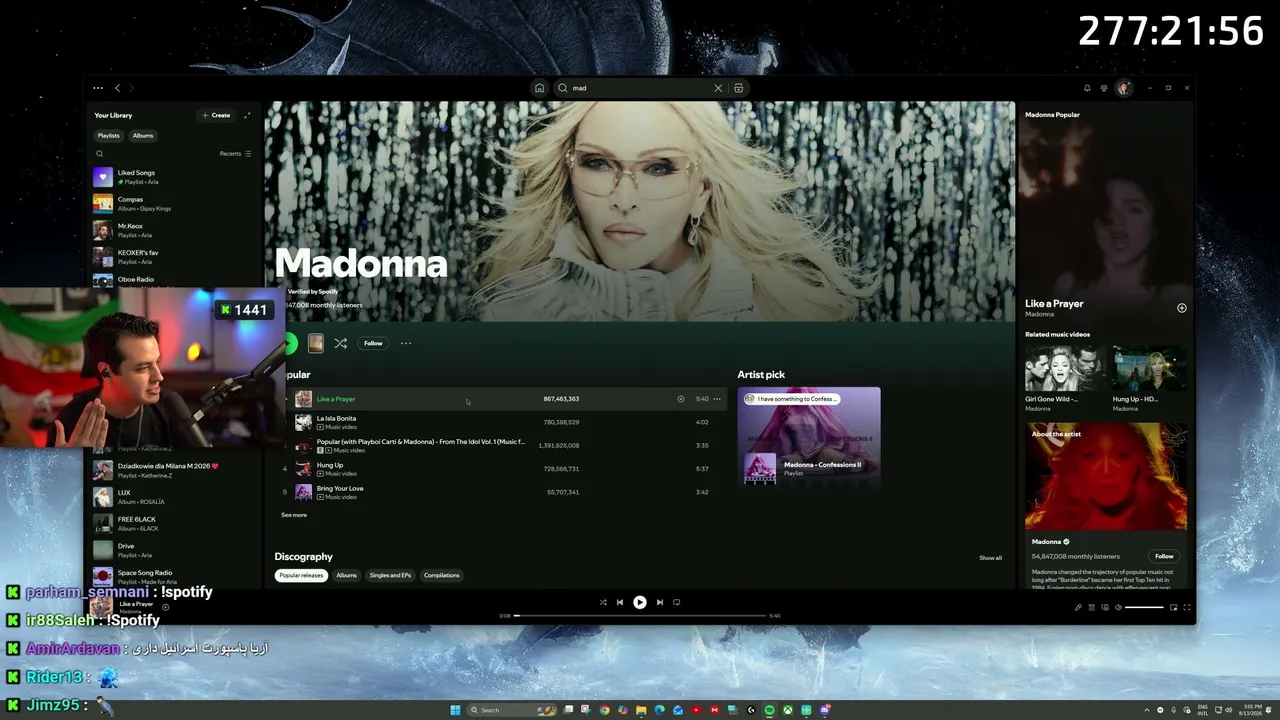The image size is (1280, 720).
Task: Open more options for the Madonna artist
Action: pos(406,343)
